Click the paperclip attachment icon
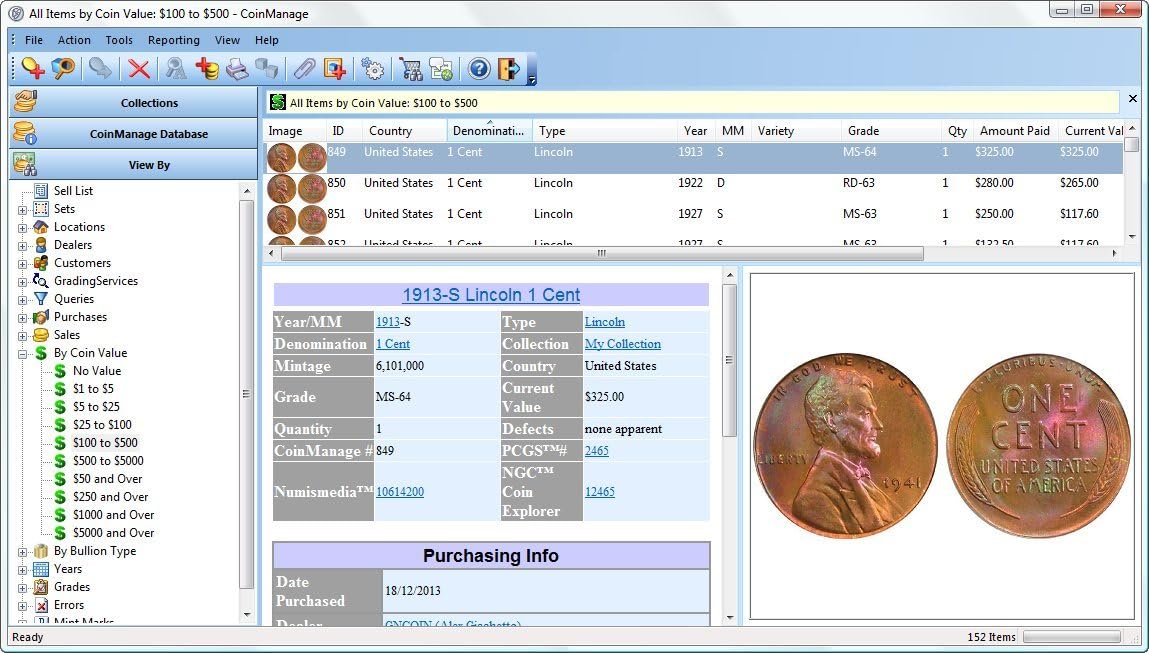This screenshot has height=653, width=1149. pyautogui.click(x=302, y=69)
